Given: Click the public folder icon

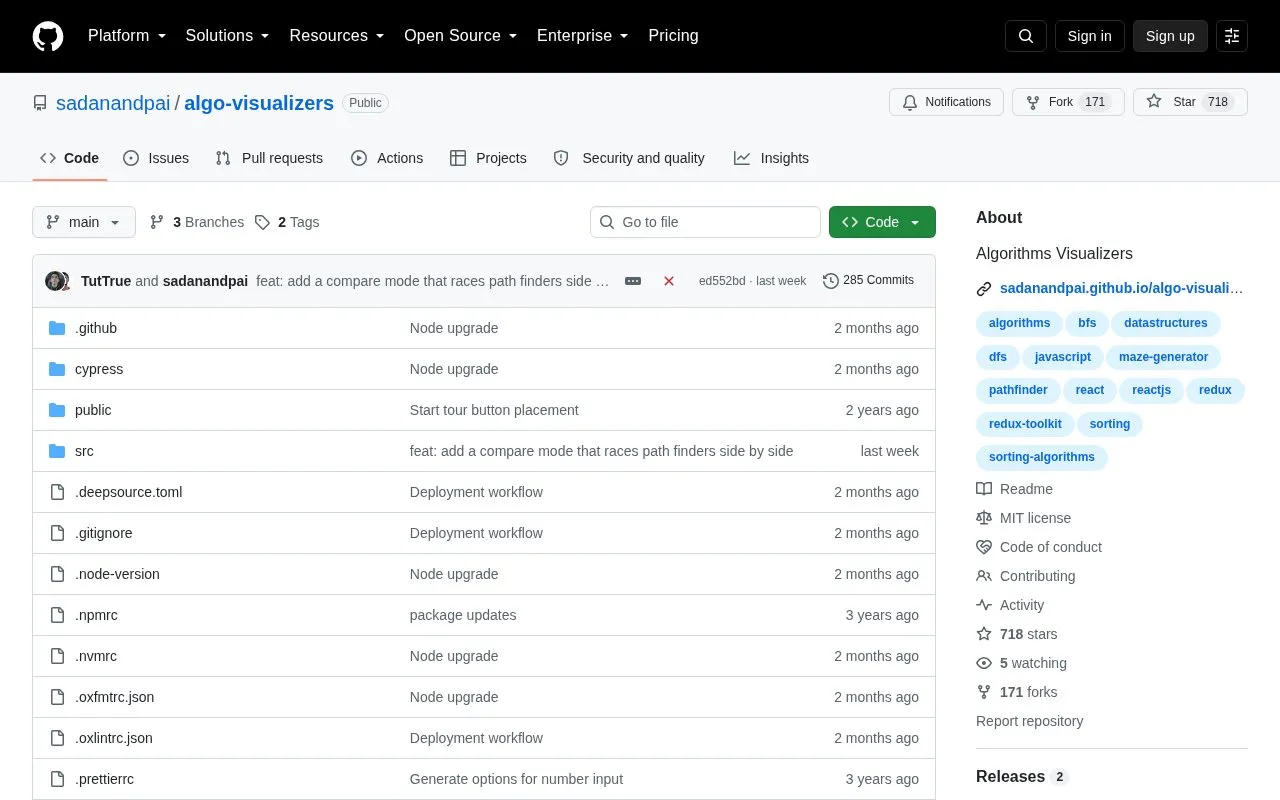Looking at the screenshot, I should [57, 410].
